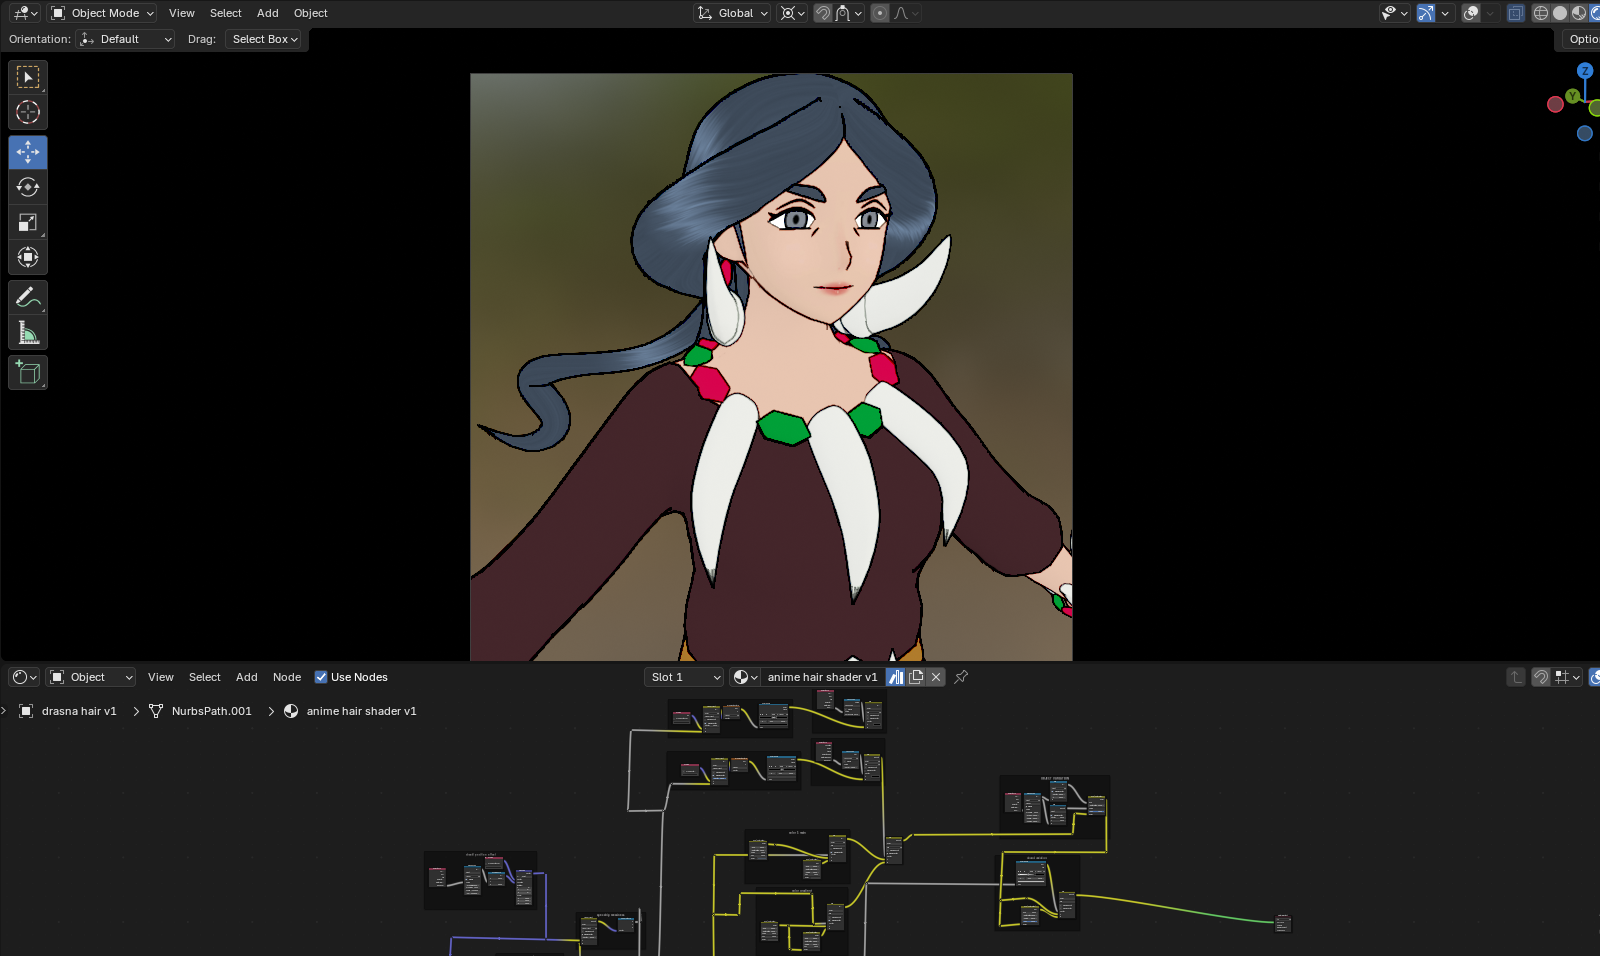Open the node editor View menu

pyautogui.click(x=161, y=677)
